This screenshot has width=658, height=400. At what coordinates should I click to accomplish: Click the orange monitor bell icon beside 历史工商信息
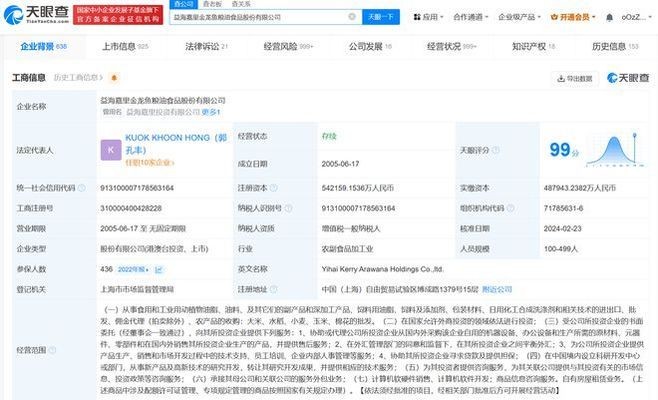pos(114,78)
